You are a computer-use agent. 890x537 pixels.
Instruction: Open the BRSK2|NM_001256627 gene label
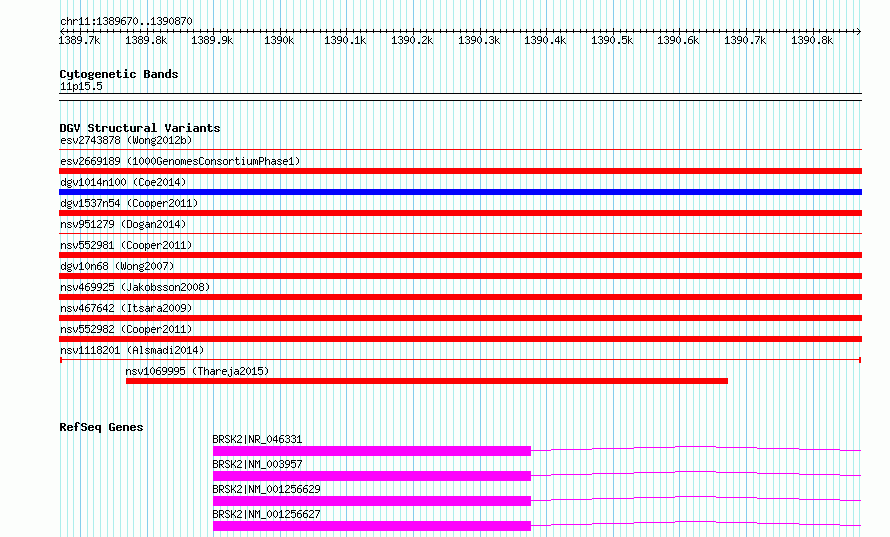tap(266, 514)
